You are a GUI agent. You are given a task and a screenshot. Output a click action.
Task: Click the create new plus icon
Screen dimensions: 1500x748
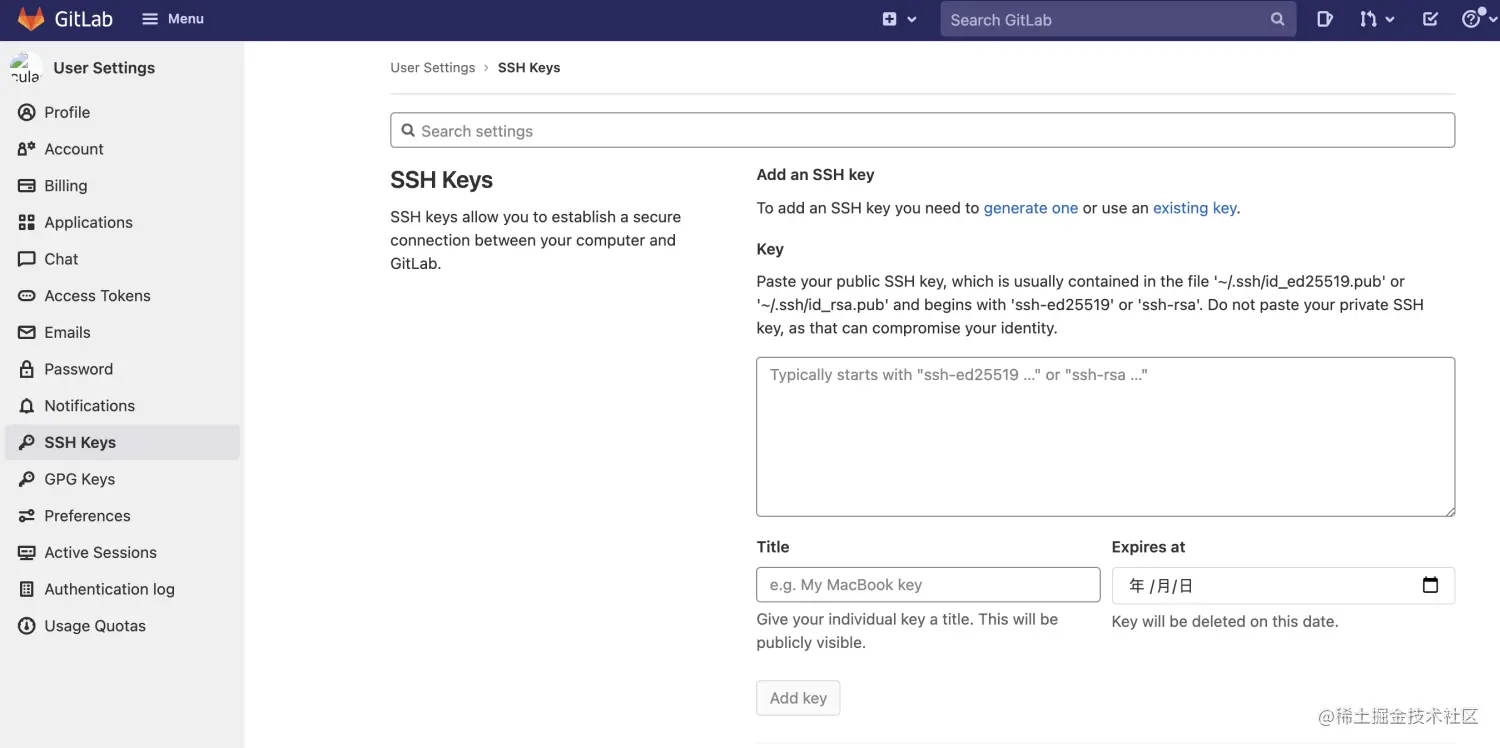889,19
